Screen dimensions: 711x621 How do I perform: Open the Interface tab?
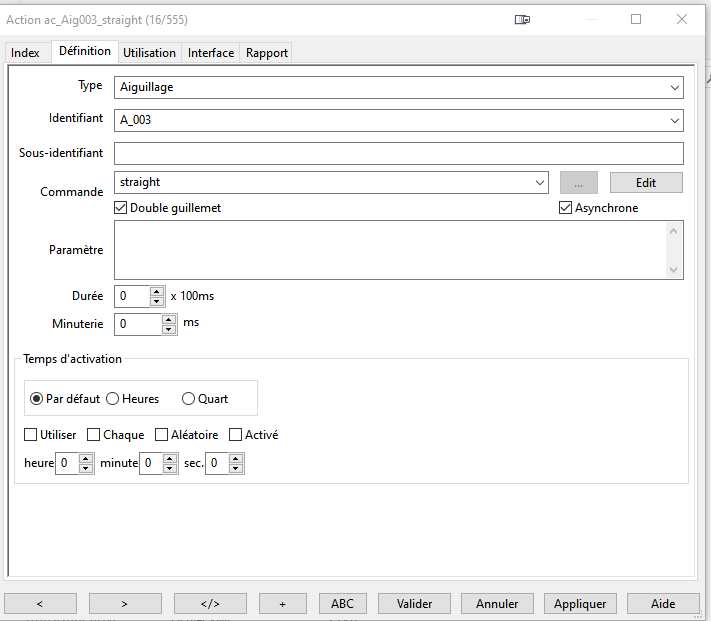pos(211,53)
